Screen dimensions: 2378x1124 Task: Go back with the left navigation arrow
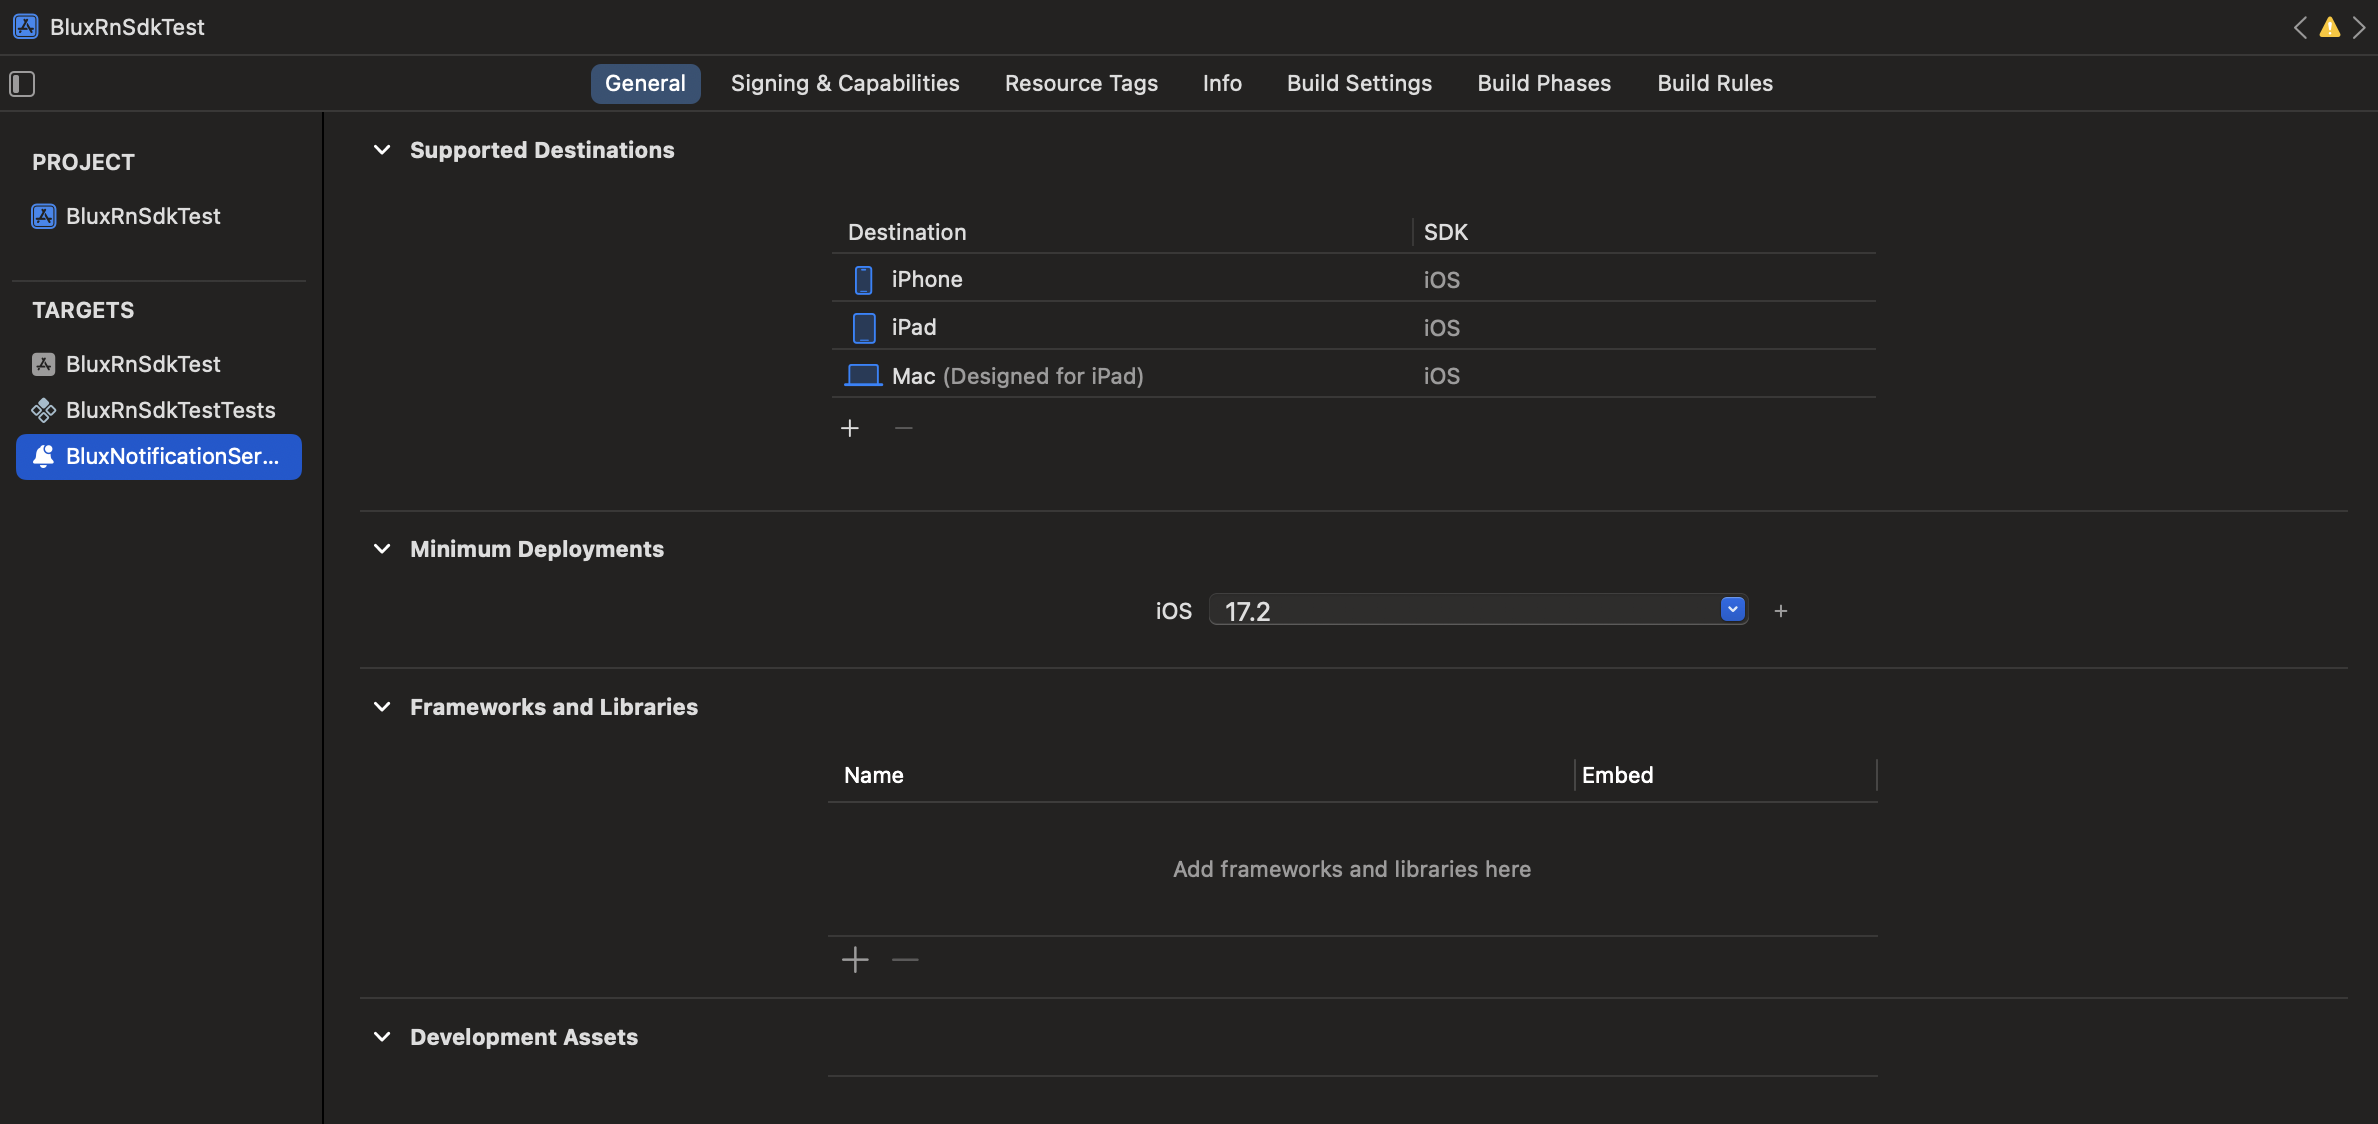pos(2300,27)
